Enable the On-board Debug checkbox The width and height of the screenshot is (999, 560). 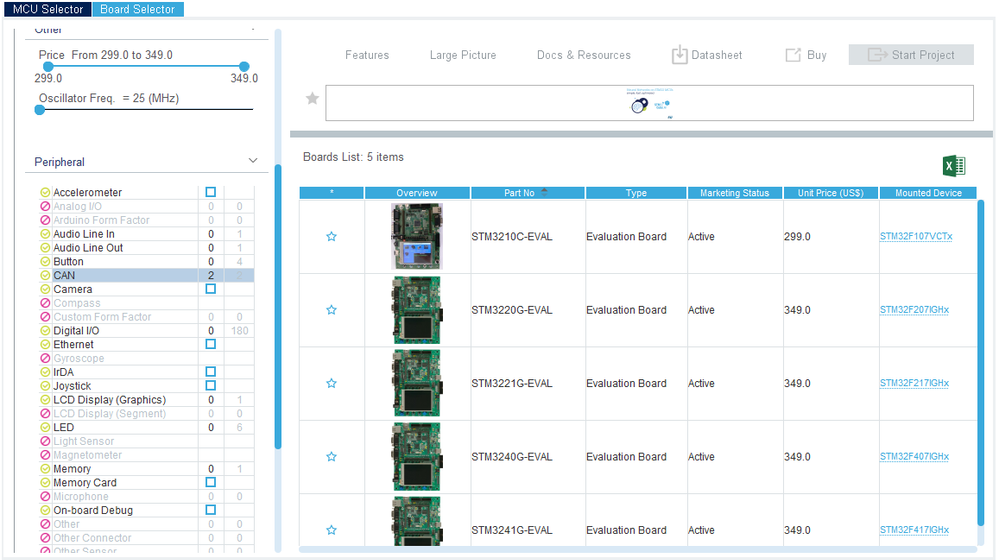[x=211, y=510]
